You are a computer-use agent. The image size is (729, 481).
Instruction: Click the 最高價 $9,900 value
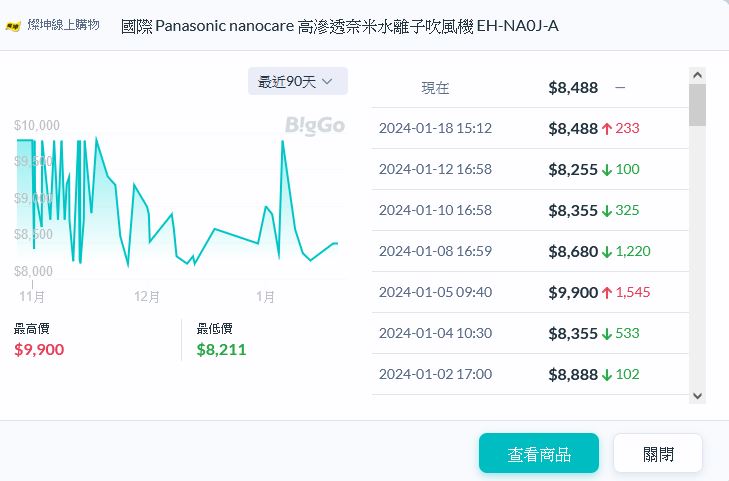(39, 349)
